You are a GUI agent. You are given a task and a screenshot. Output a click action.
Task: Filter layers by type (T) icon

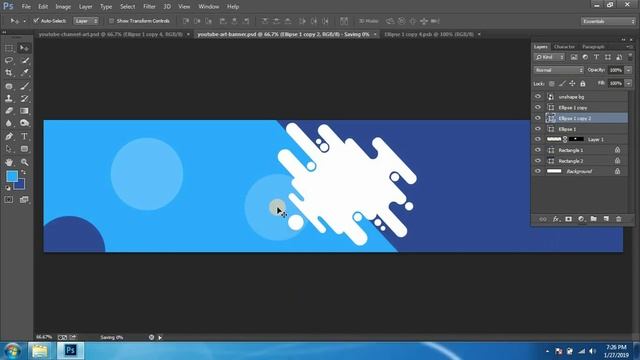pos(596,58)
